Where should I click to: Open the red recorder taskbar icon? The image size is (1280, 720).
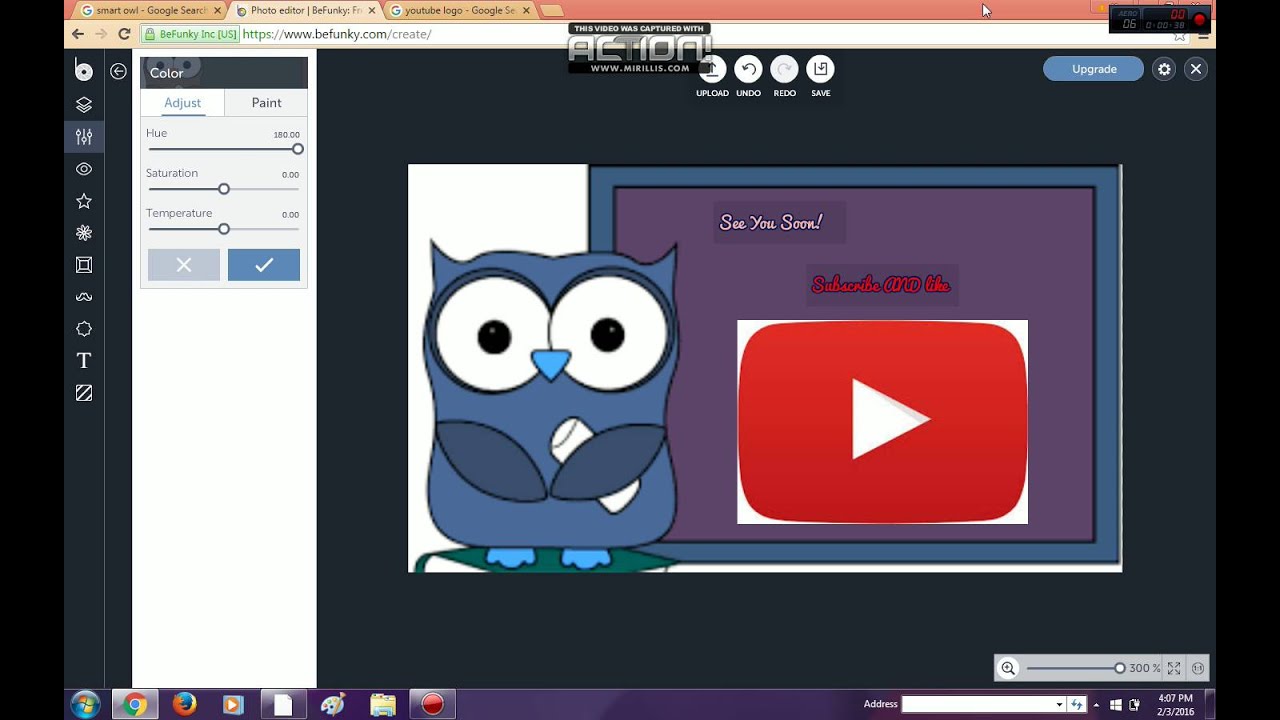coord(432,705)
